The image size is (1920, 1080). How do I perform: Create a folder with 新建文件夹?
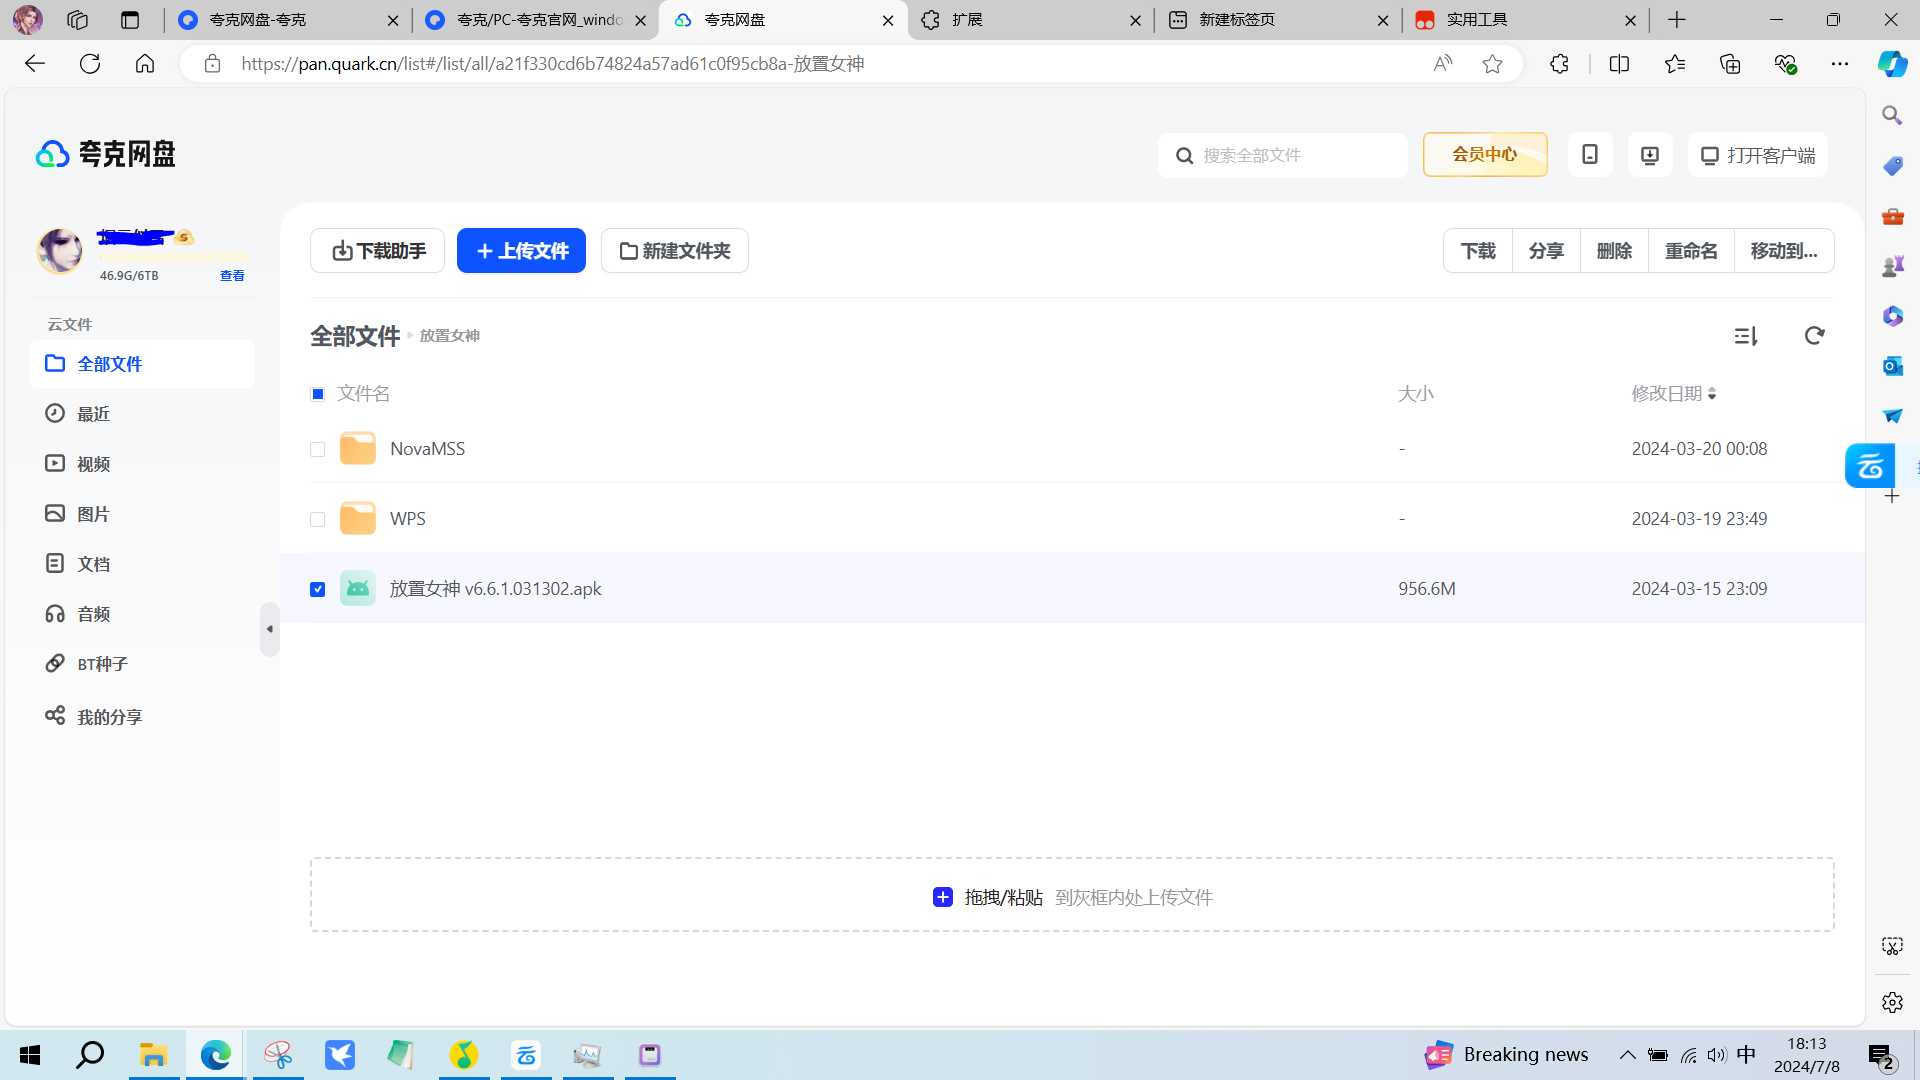[x=674, y=251]
